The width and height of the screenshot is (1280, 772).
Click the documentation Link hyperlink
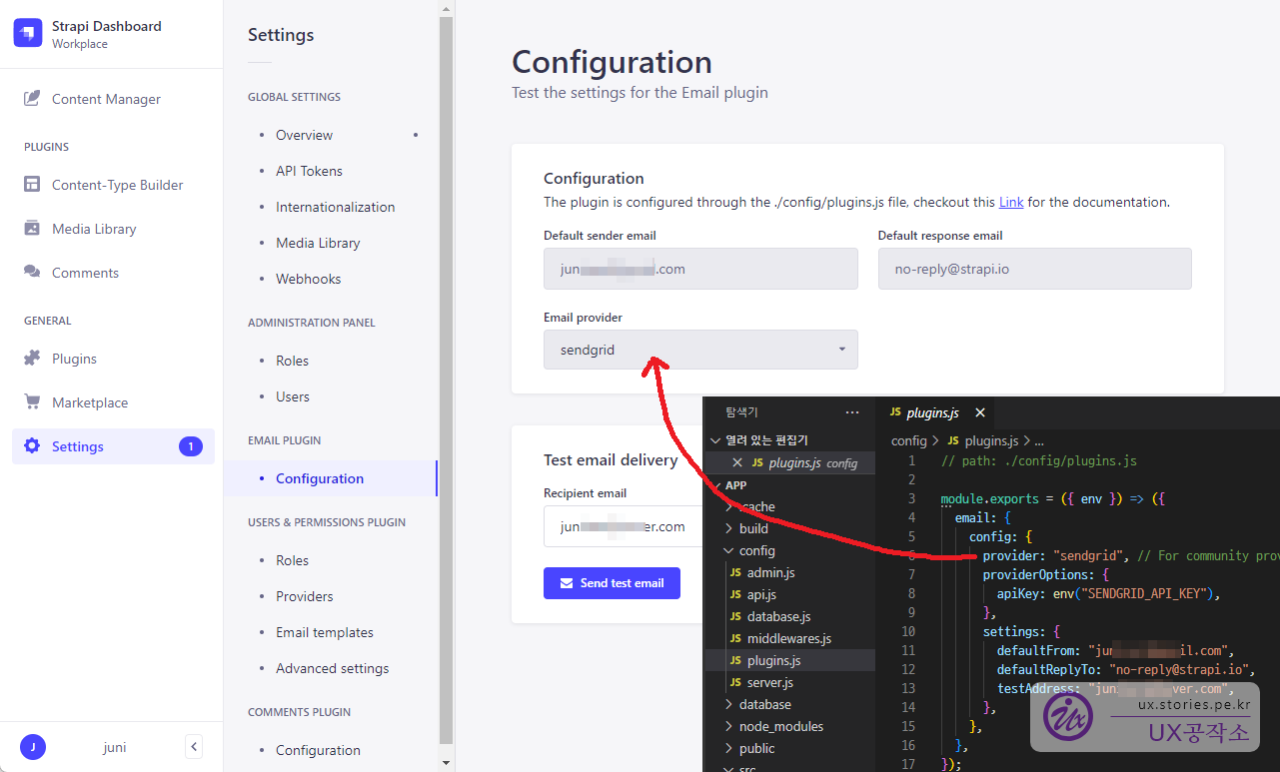tap(1011, 202)
